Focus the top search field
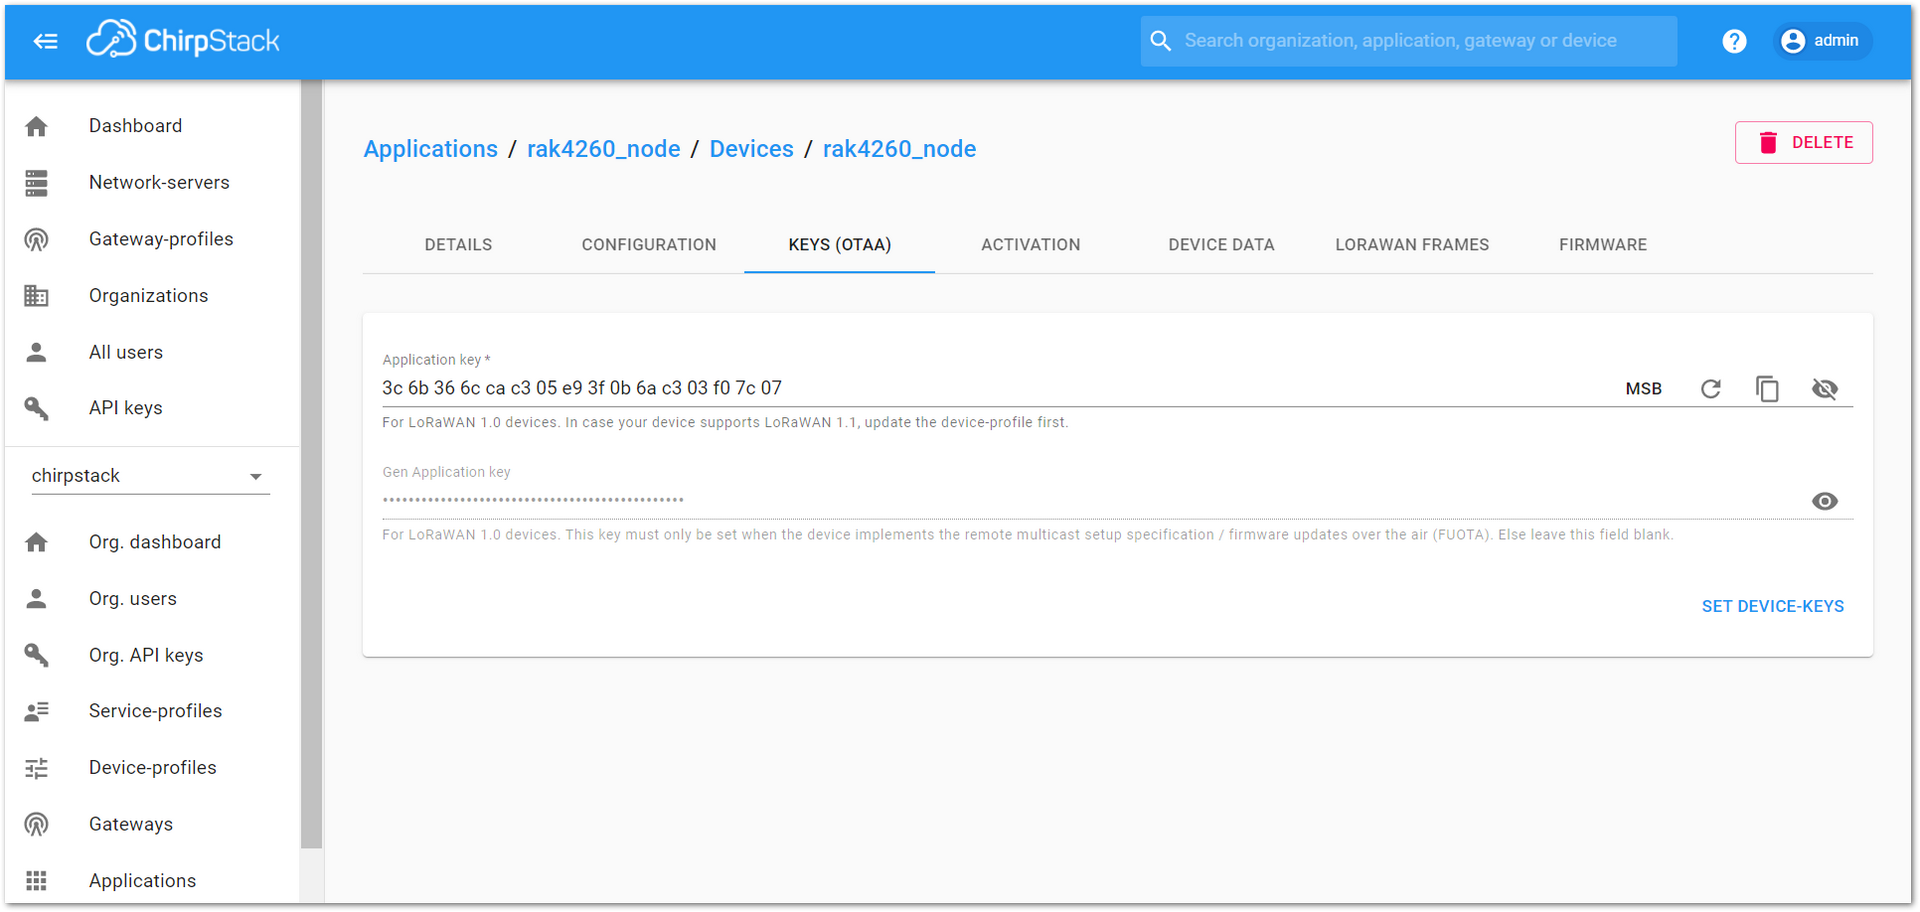This screenshot has width=1920, height=912. tap(1408, 41)
